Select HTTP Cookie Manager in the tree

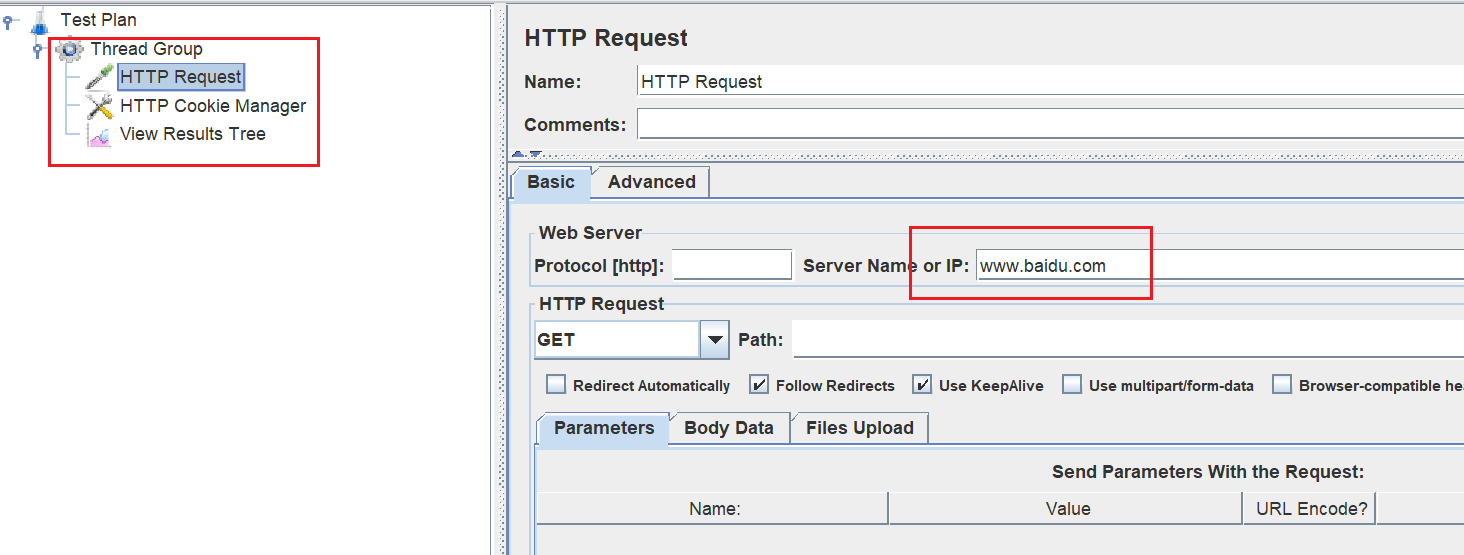tap(213, 106)
